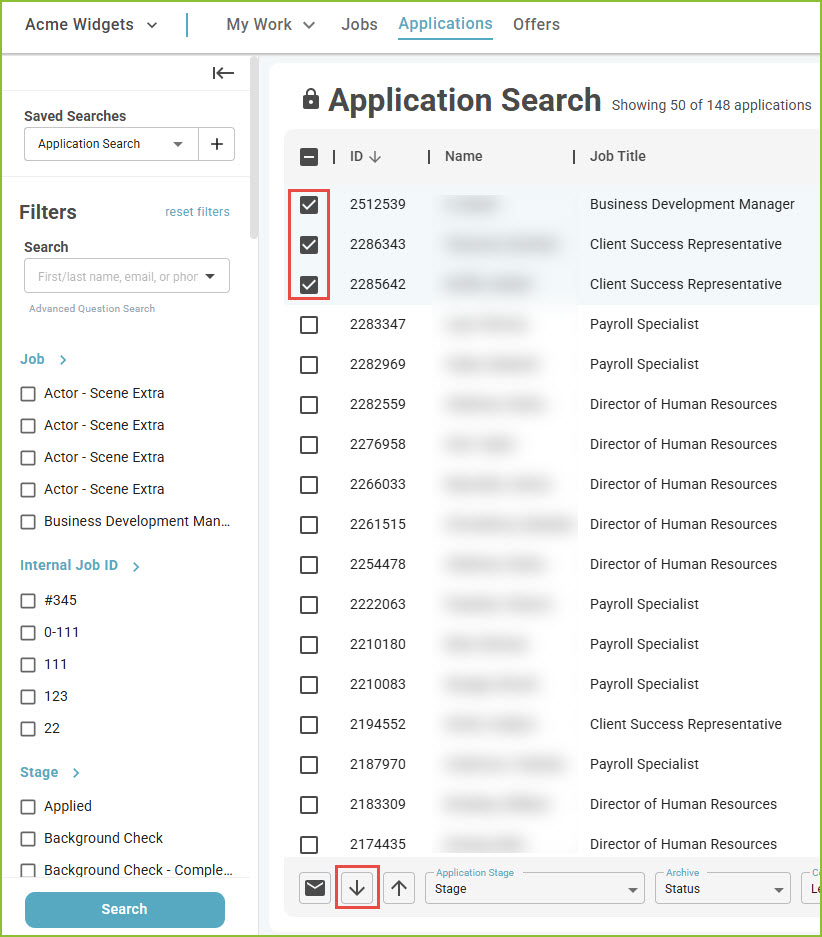Viewport: 822px width, 937px height.
Task: Uncheck application 2286343 row checkbox
Action: click(x=309, y=245)
